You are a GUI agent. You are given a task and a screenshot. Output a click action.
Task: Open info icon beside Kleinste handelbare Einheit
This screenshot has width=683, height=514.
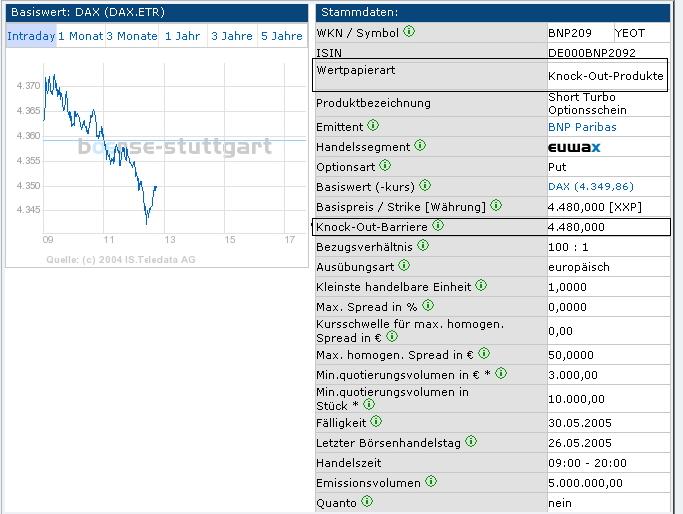tap(481, 286)
